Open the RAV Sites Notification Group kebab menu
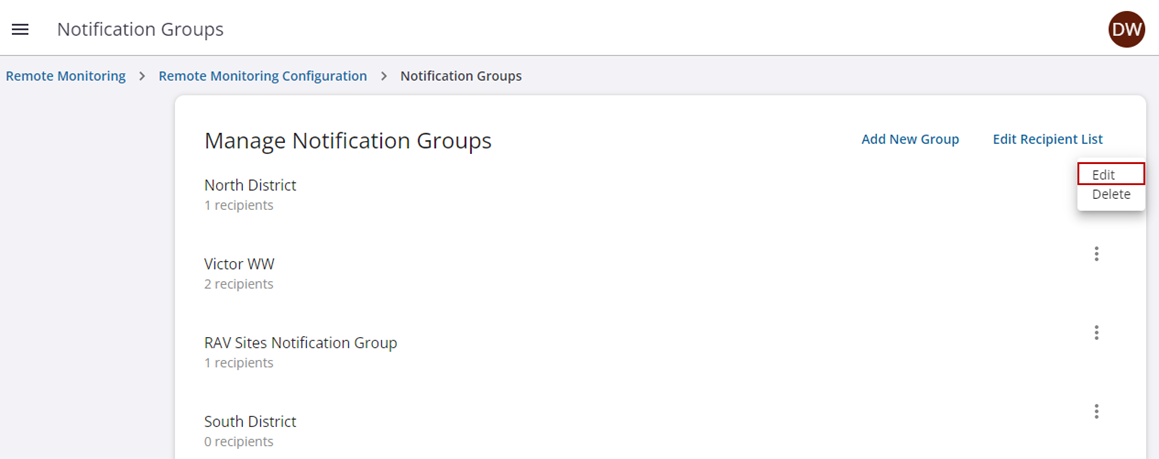The width and height of the screenshot is (1159, 459). click(x=1096, y=333)
